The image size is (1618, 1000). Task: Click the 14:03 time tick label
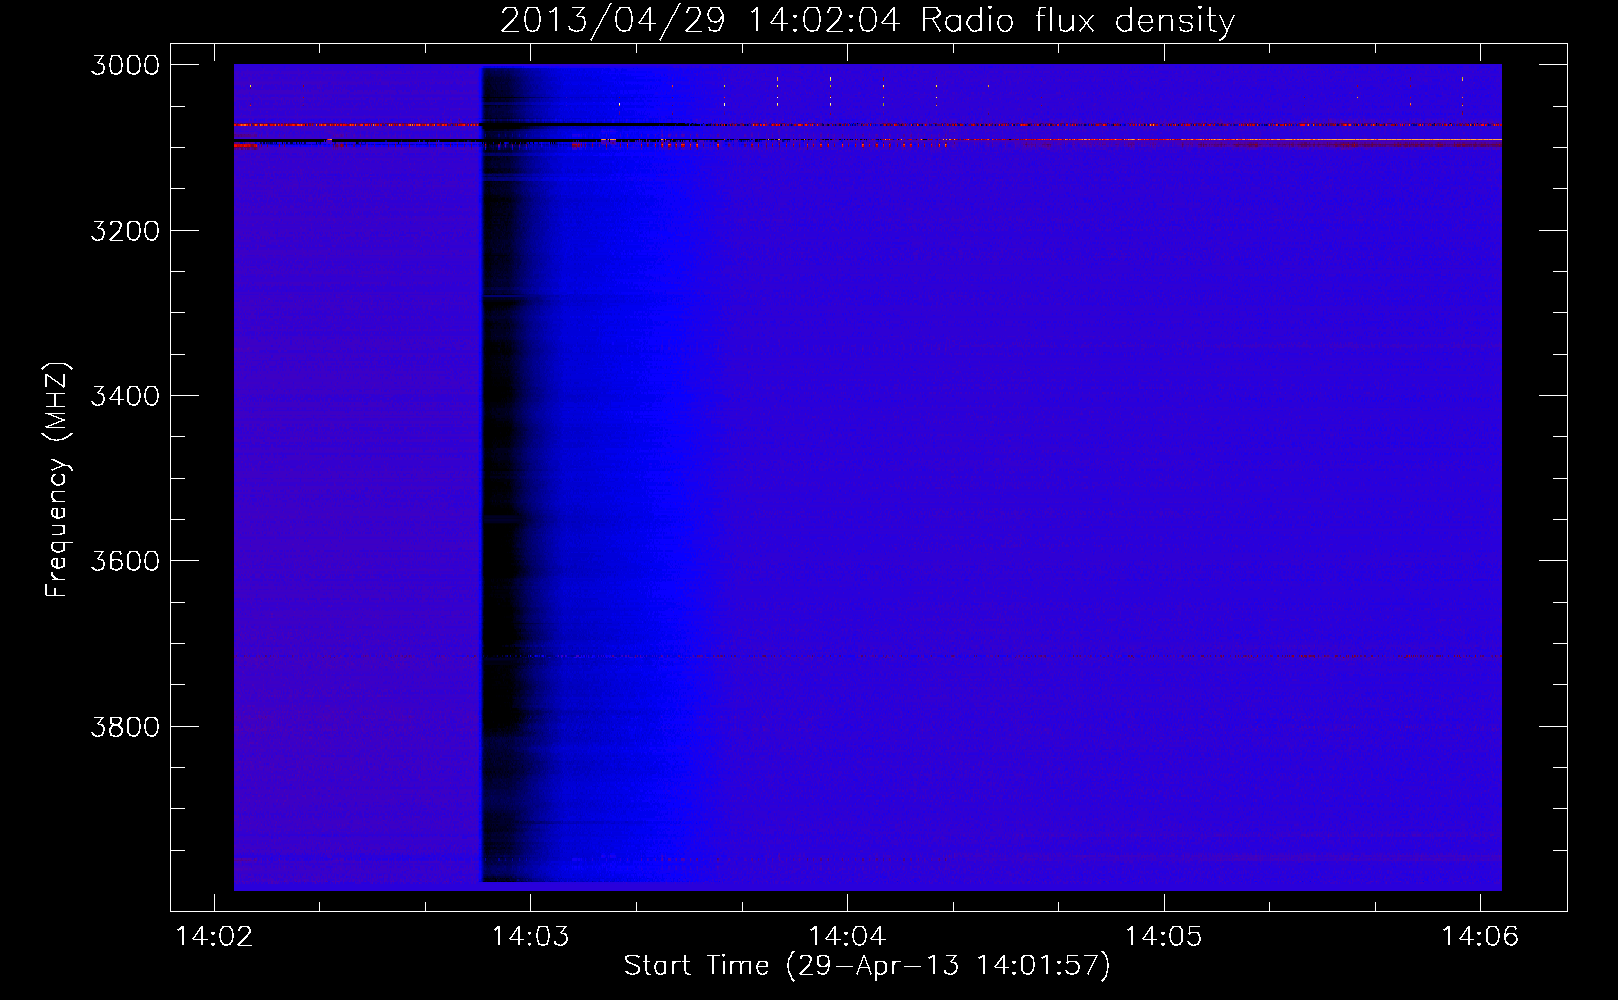[531, 937]
